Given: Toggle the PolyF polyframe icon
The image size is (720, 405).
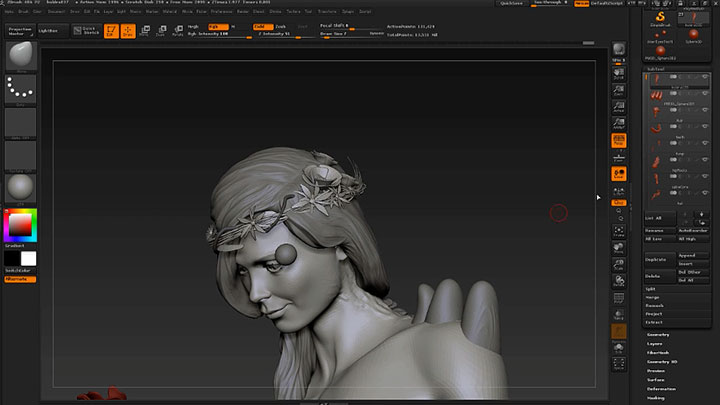Looking at the screenshot, I should [619, 298].
